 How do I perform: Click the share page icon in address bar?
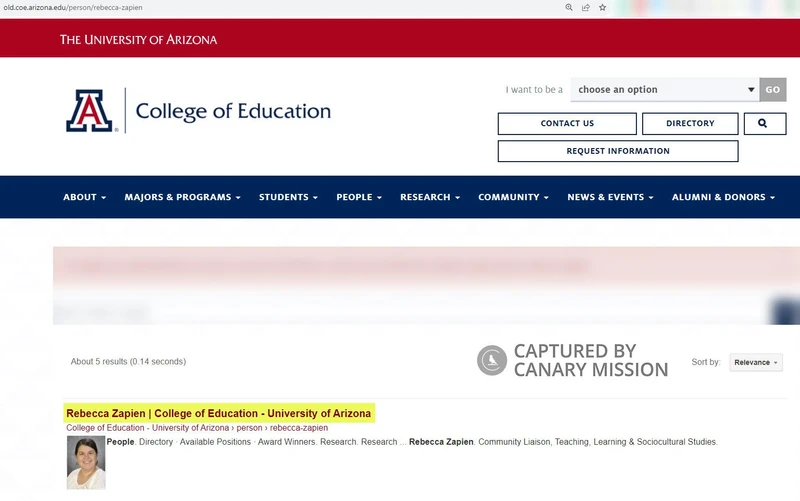(x=585, y=7)
